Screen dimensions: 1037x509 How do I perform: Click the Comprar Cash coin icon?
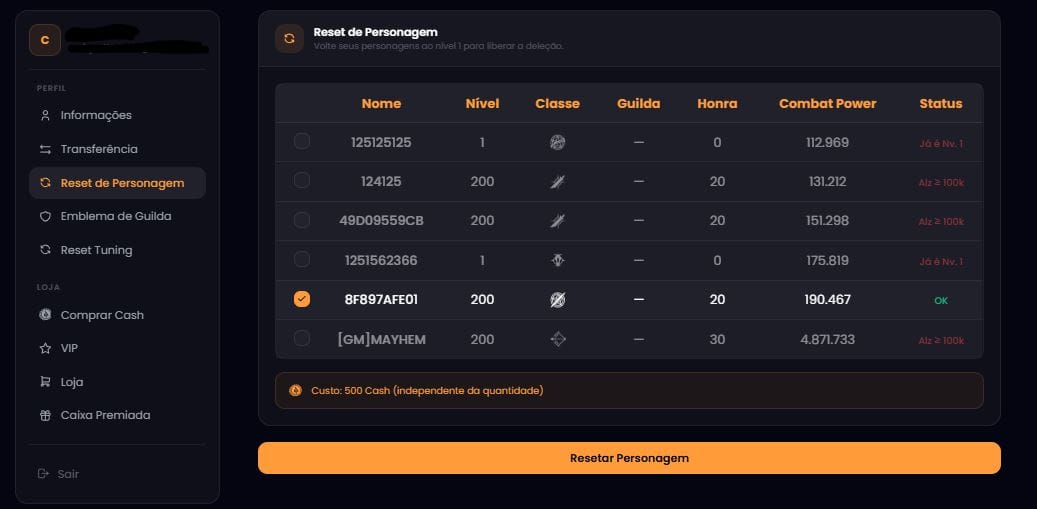pyautogui.click(x=45, y=315)
